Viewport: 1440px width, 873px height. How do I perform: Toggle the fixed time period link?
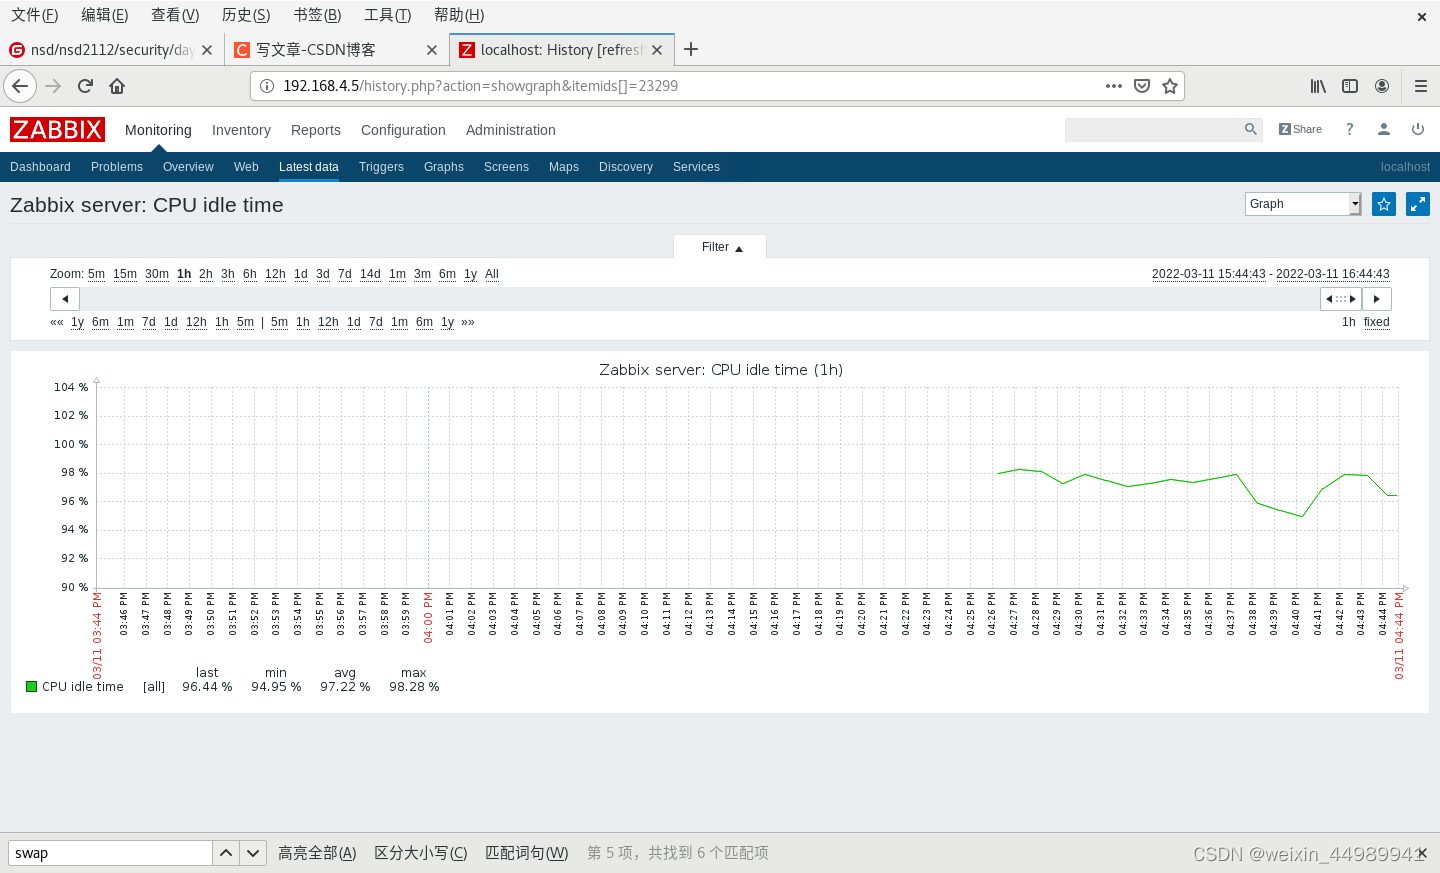pyautogui.click(x=1376, y=322)
